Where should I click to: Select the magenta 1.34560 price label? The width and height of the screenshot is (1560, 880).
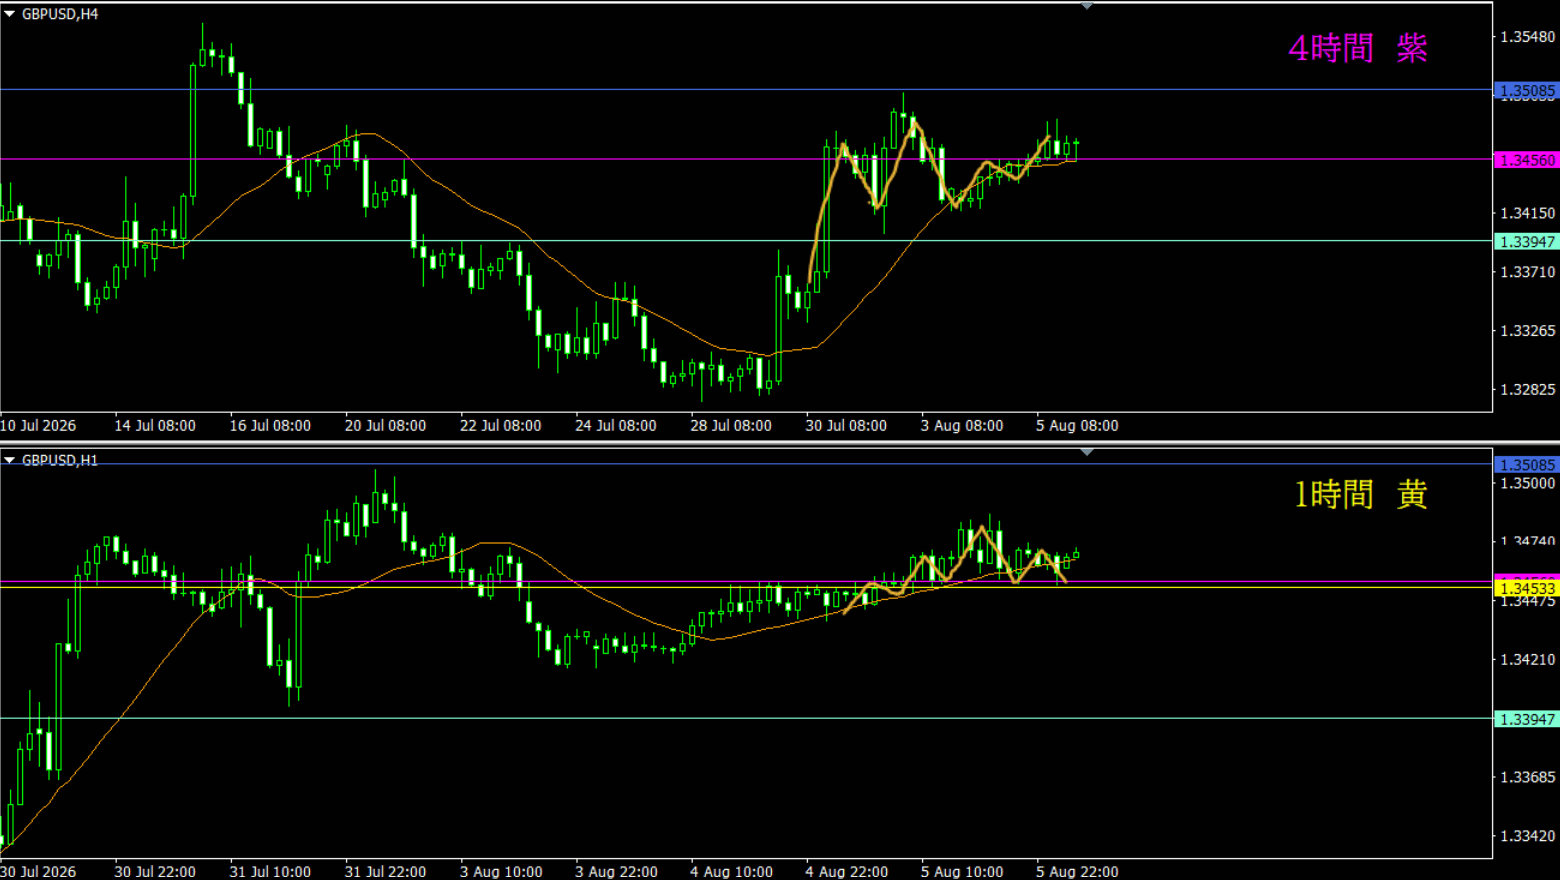click(x=1527, y=160)
